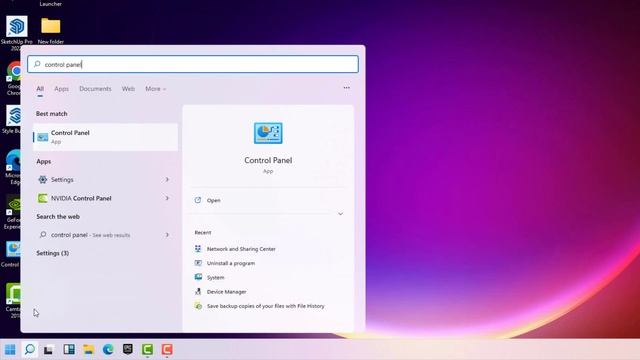Click the Search the web heading
Viewport: 640px width, 360px height.
point(58,217)
